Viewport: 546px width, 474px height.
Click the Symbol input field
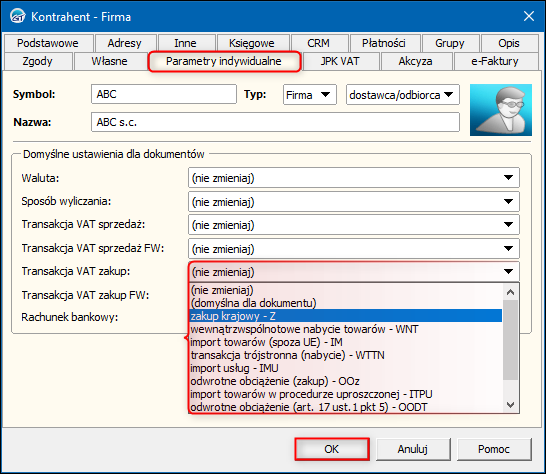pos(164,94)
